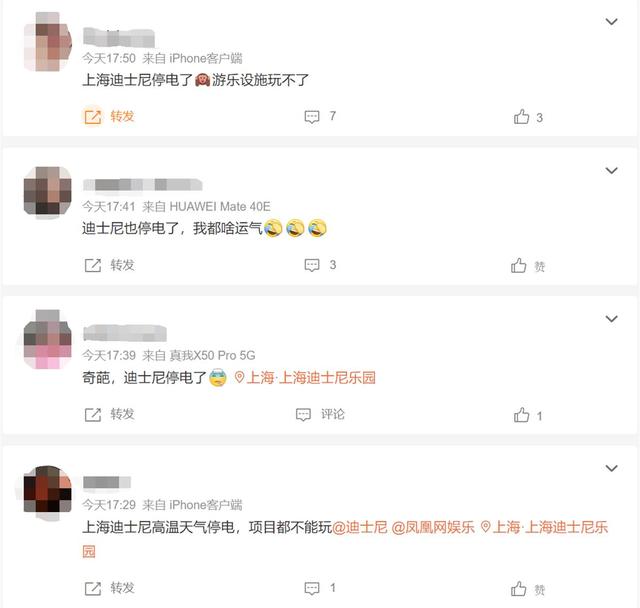The width and height of the screenshot is (640, 608).
Task: Repost the 真我X50 Pro 5G post
Action: click(109, 414)
